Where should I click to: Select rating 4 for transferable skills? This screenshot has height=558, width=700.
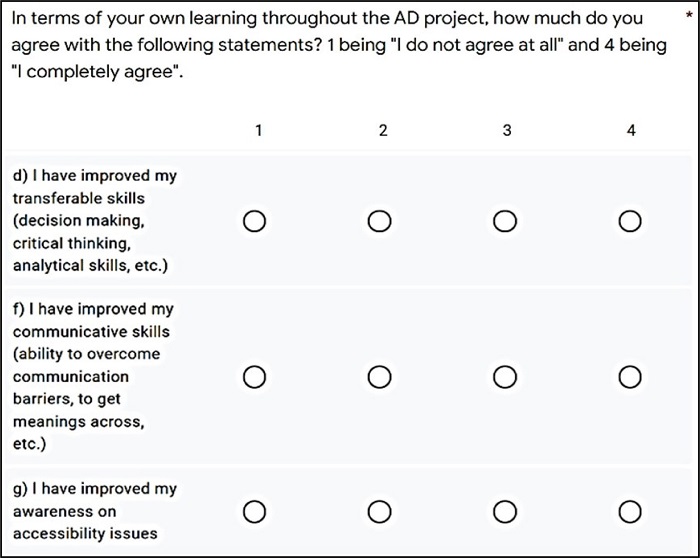630,221
